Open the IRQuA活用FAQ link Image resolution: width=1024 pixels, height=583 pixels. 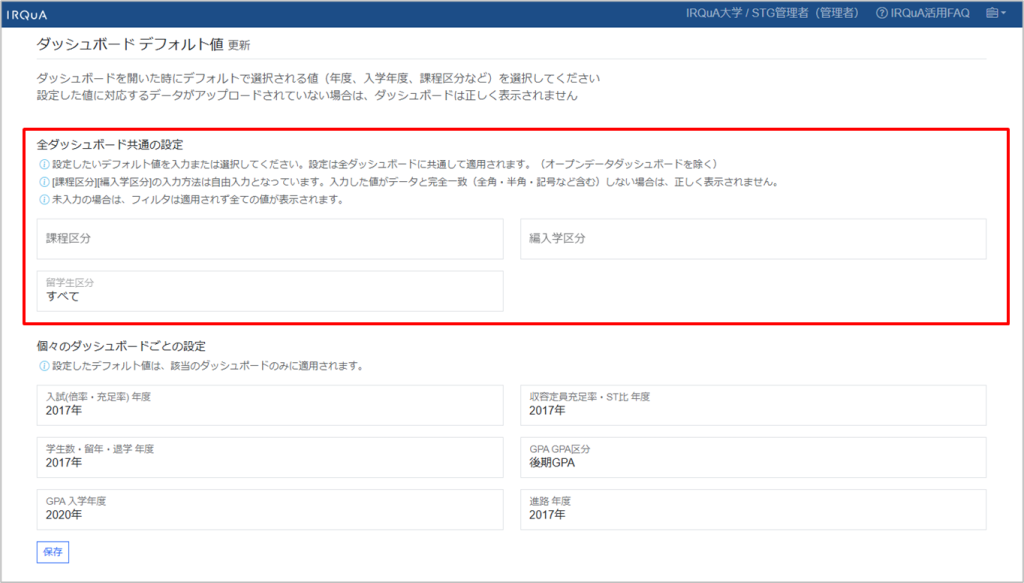[x=932, y=14]
